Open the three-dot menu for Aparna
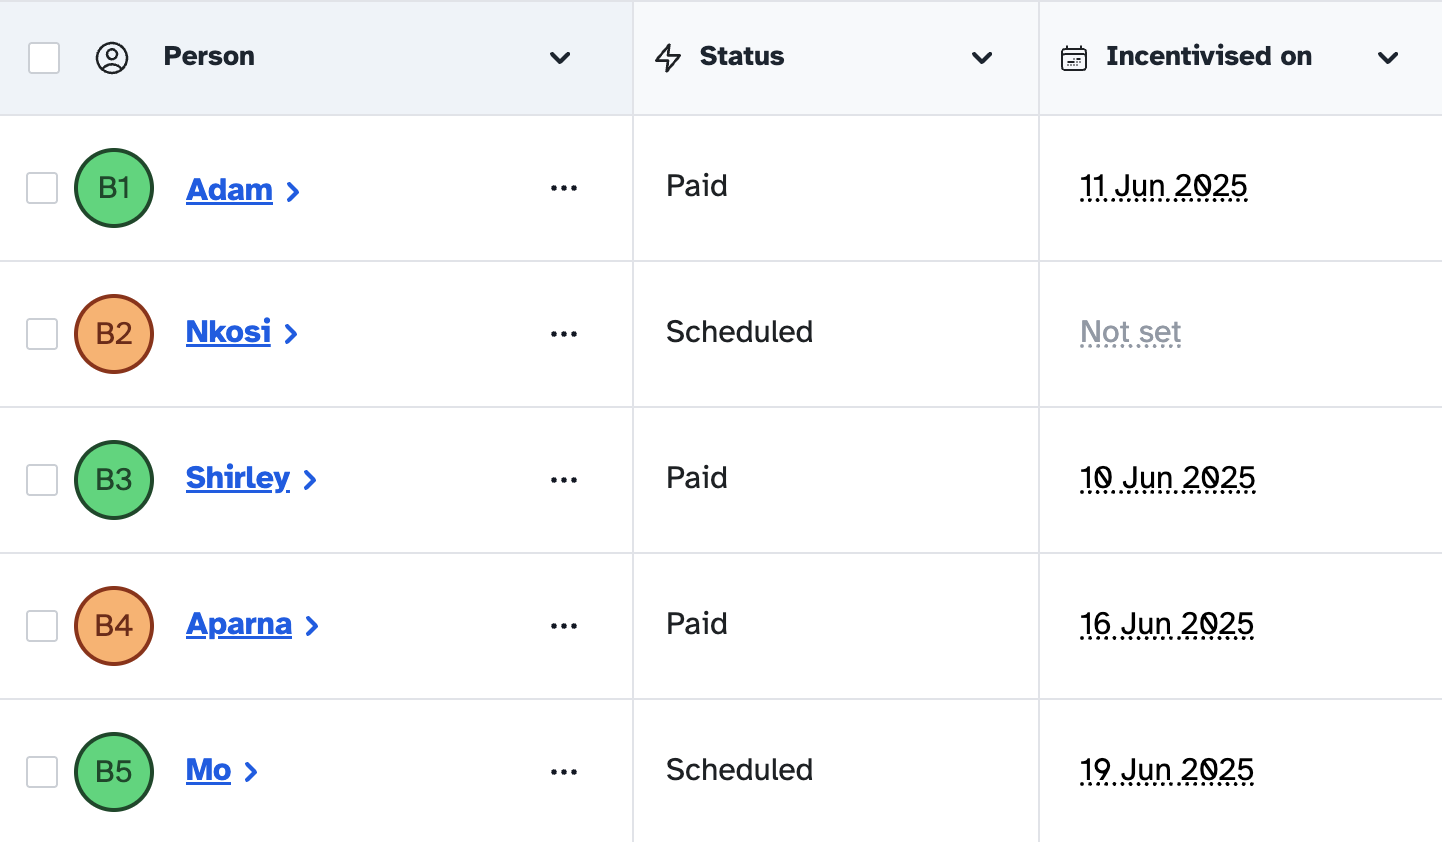 [564, 626]
